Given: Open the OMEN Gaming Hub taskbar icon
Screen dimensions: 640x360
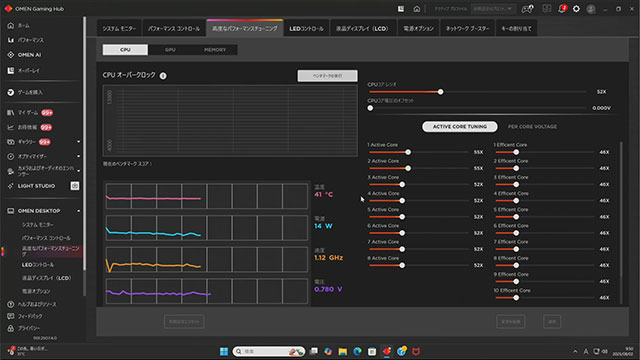Looking at the screenshot, I should pyautogui.click(x=387, y=351).
